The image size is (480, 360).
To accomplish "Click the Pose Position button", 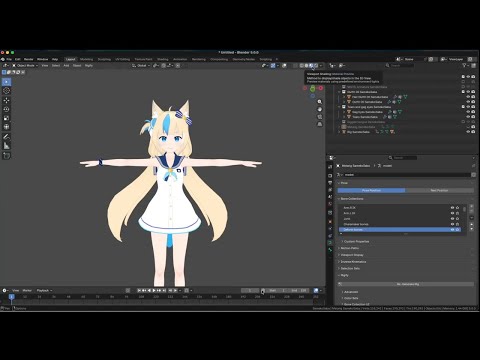I will (371, 190).
